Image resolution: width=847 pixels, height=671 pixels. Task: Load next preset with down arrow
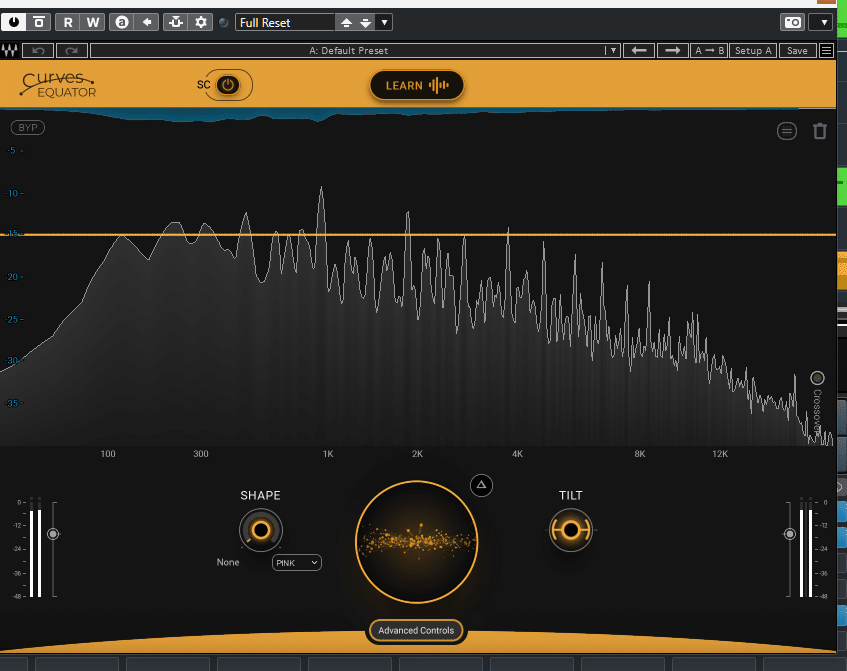[x=366, y=23]
